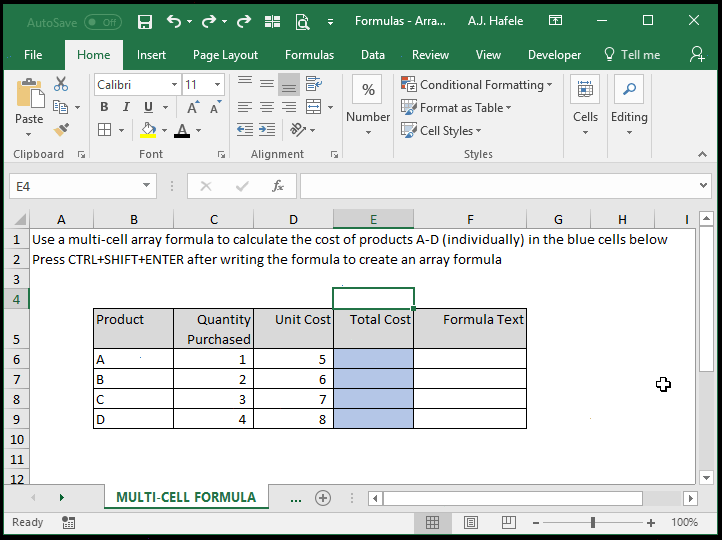Switch to the Data ribbon tab
The height and width of the screenshot is (540, 722).
pos(373,55)
